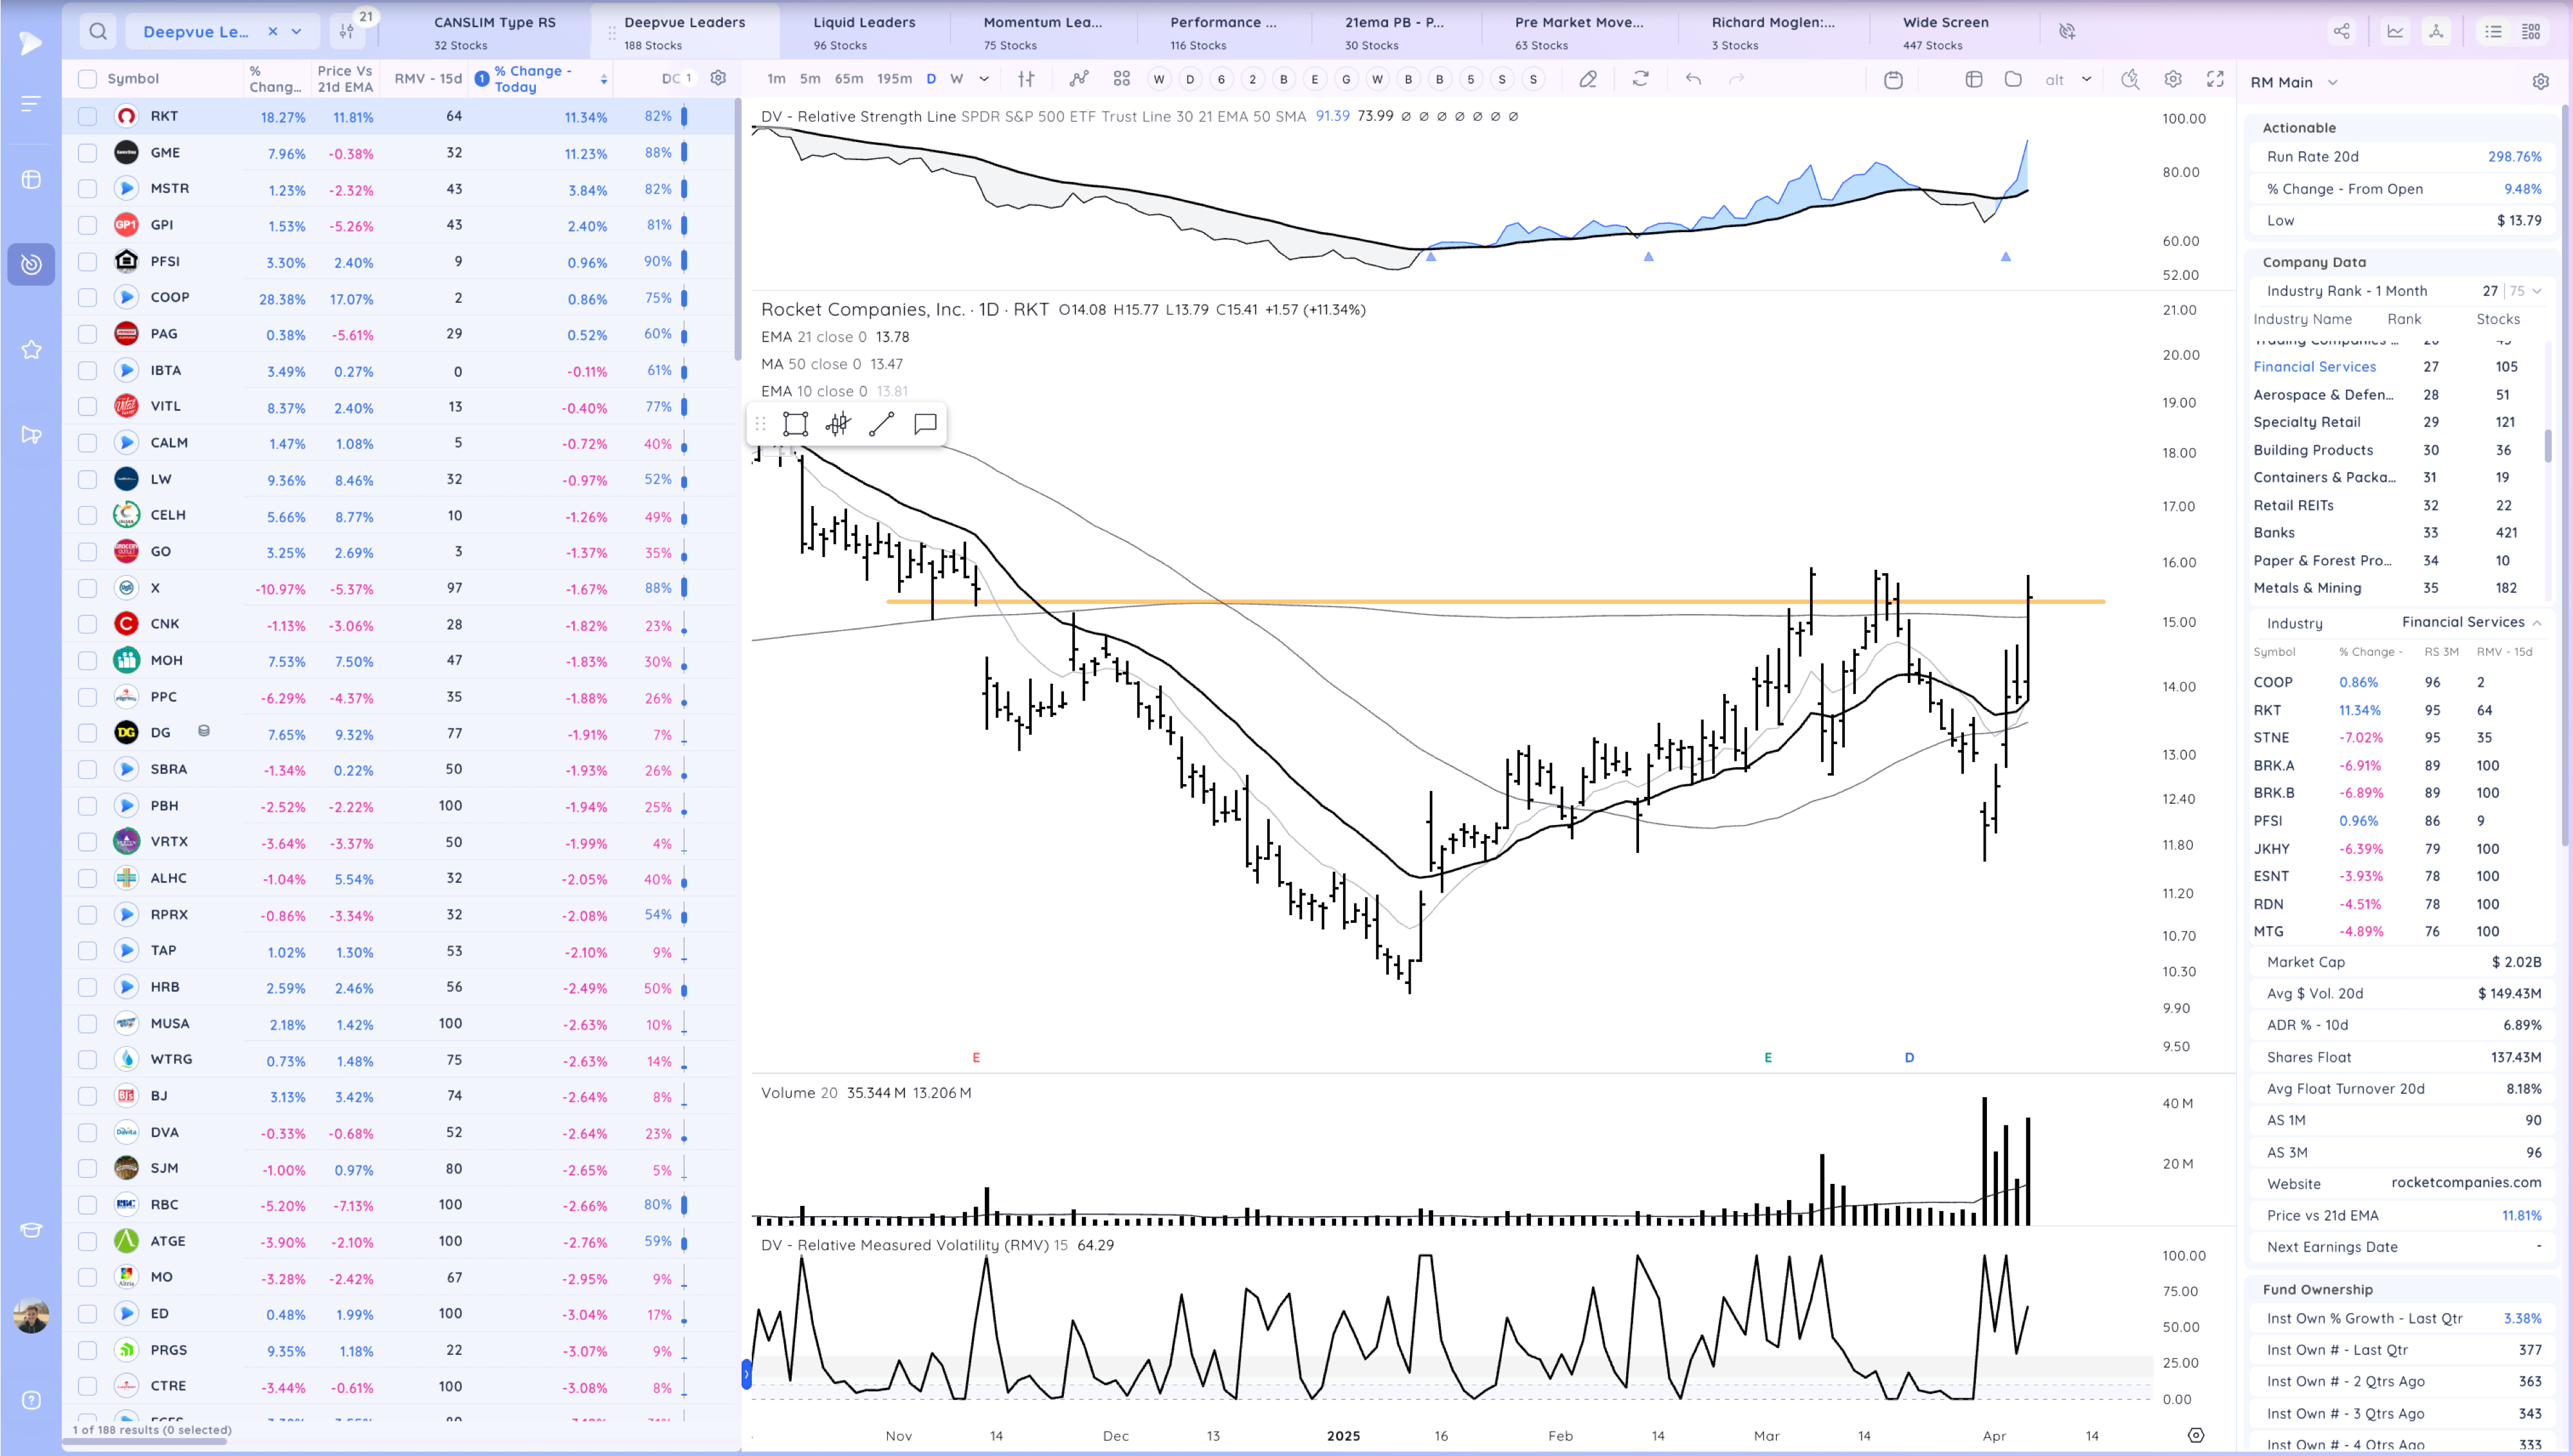The image size is (2573, 1456).
Task: Collapse the Industry Financial Services section
Action: (2537, 622)
